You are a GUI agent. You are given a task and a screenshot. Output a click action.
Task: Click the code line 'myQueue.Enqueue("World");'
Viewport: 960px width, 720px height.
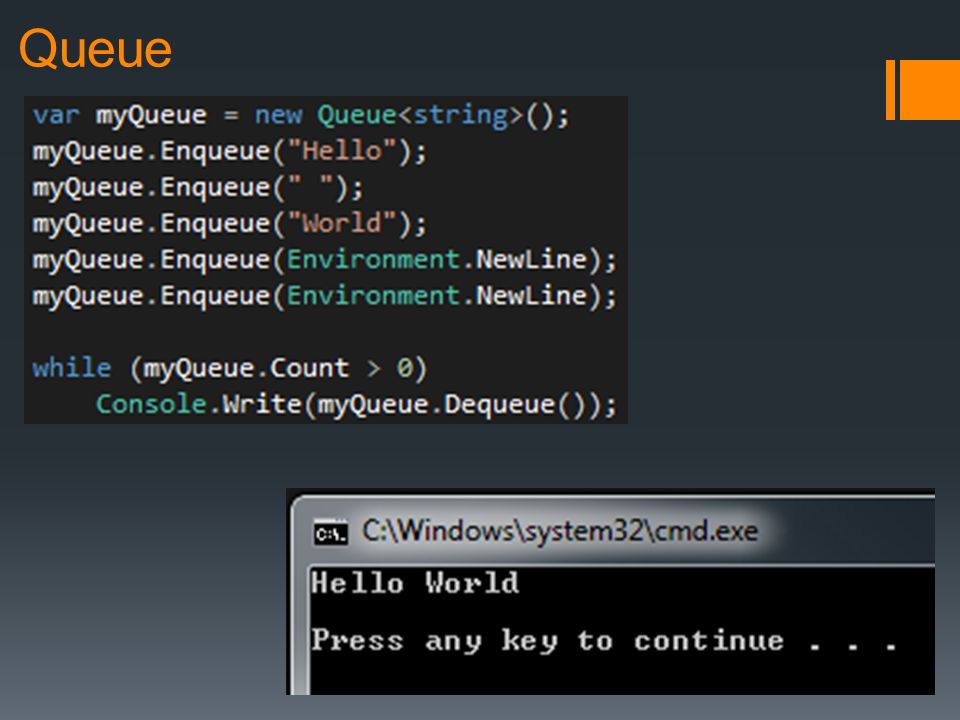click(230, 223)
